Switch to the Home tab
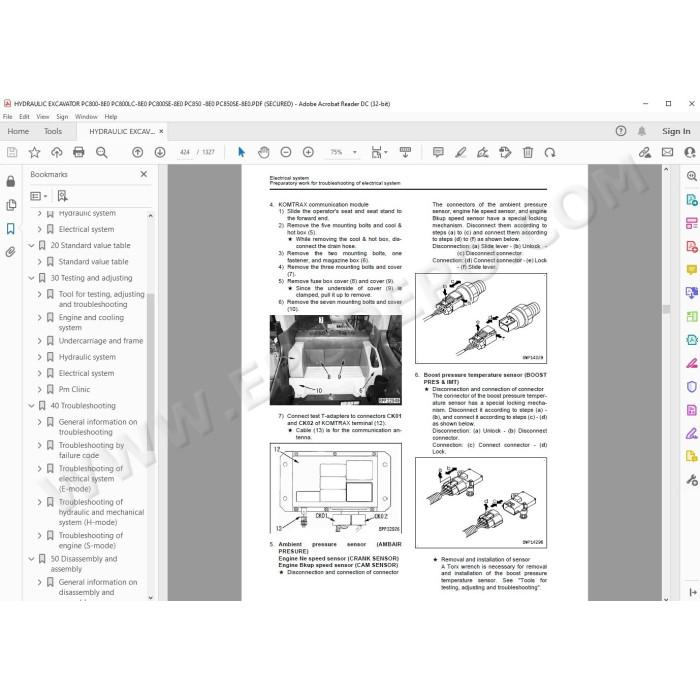 18,131
